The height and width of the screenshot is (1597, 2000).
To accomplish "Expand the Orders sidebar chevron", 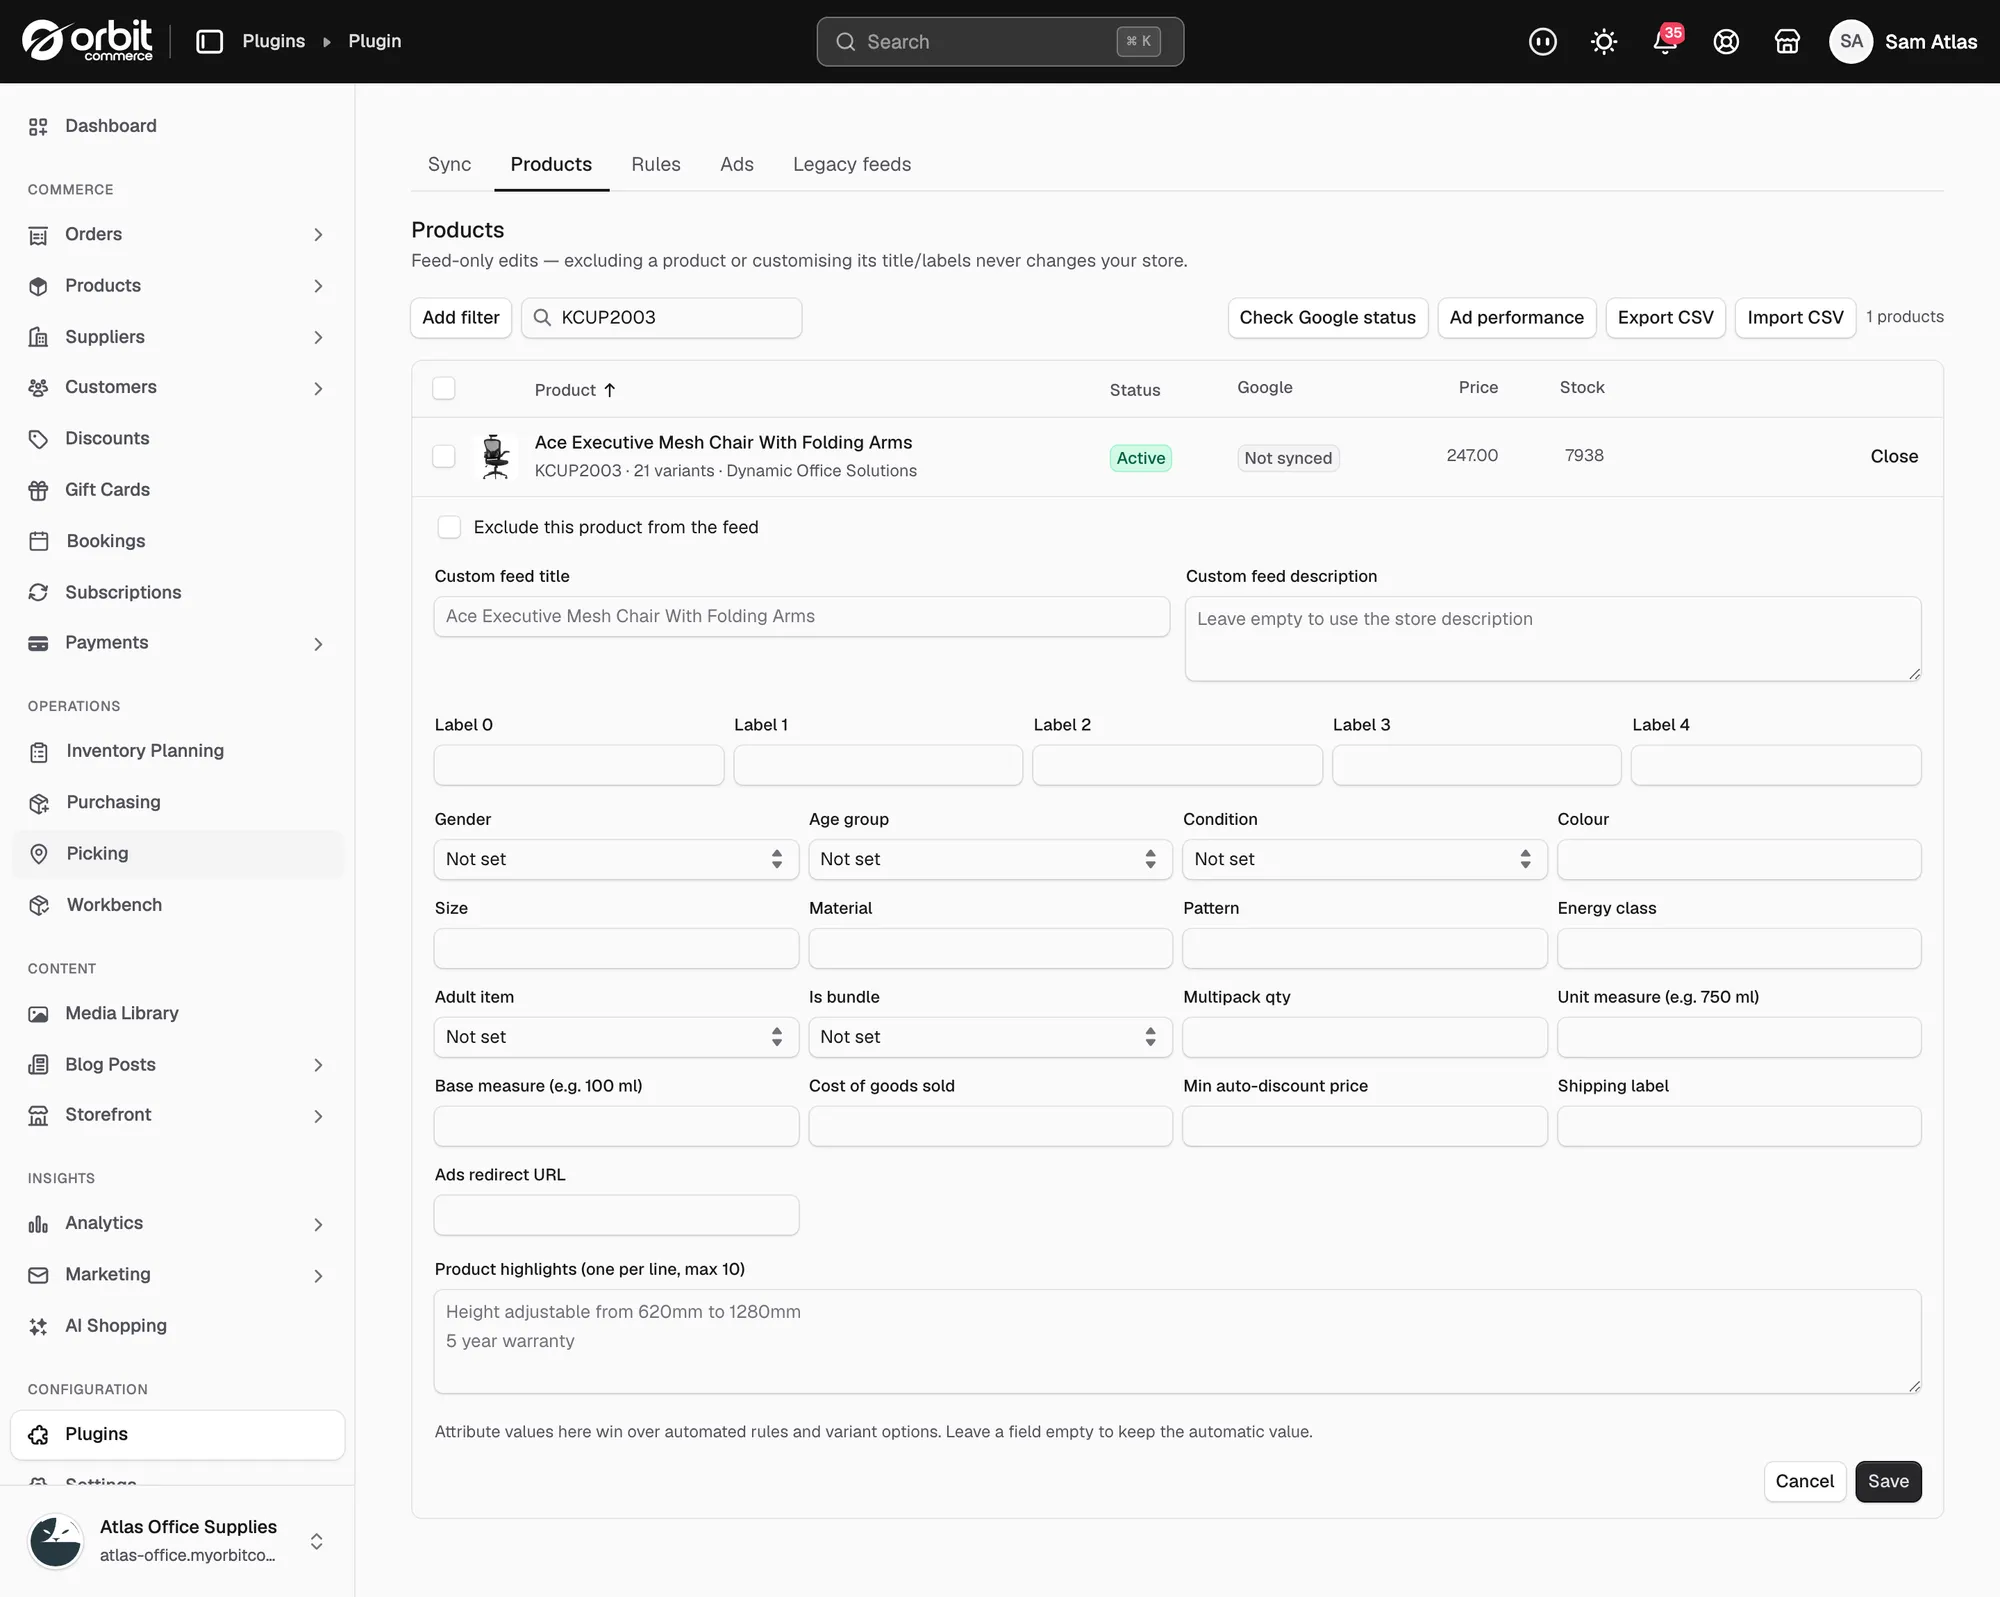I will (318, 235).
